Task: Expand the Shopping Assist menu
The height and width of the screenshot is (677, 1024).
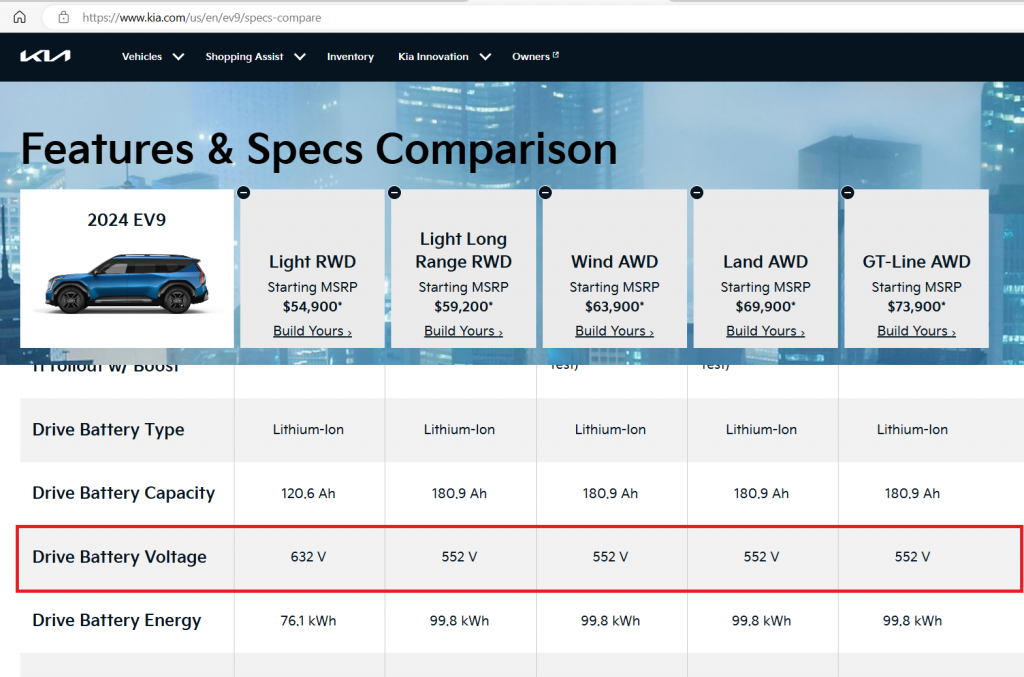Action: [x=255, y=57]
